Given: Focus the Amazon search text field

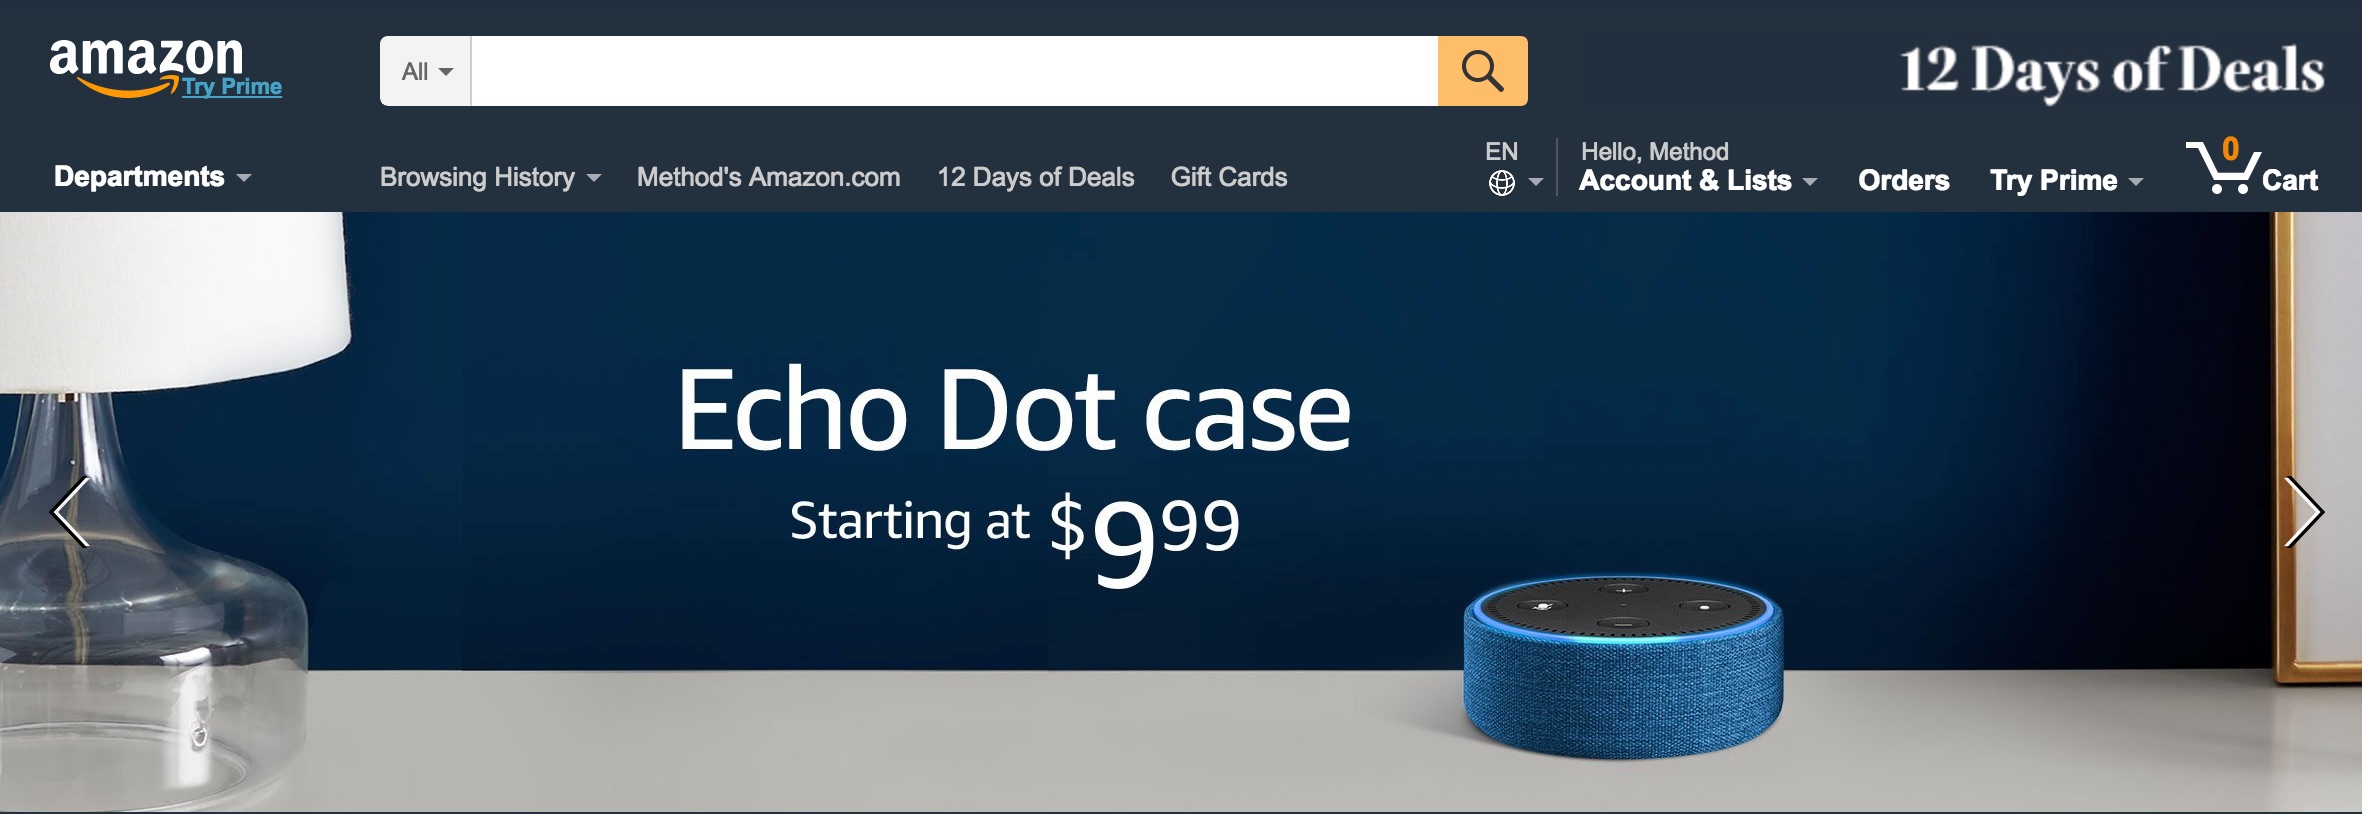Looking at the screenshot, I should click(954, 71).
